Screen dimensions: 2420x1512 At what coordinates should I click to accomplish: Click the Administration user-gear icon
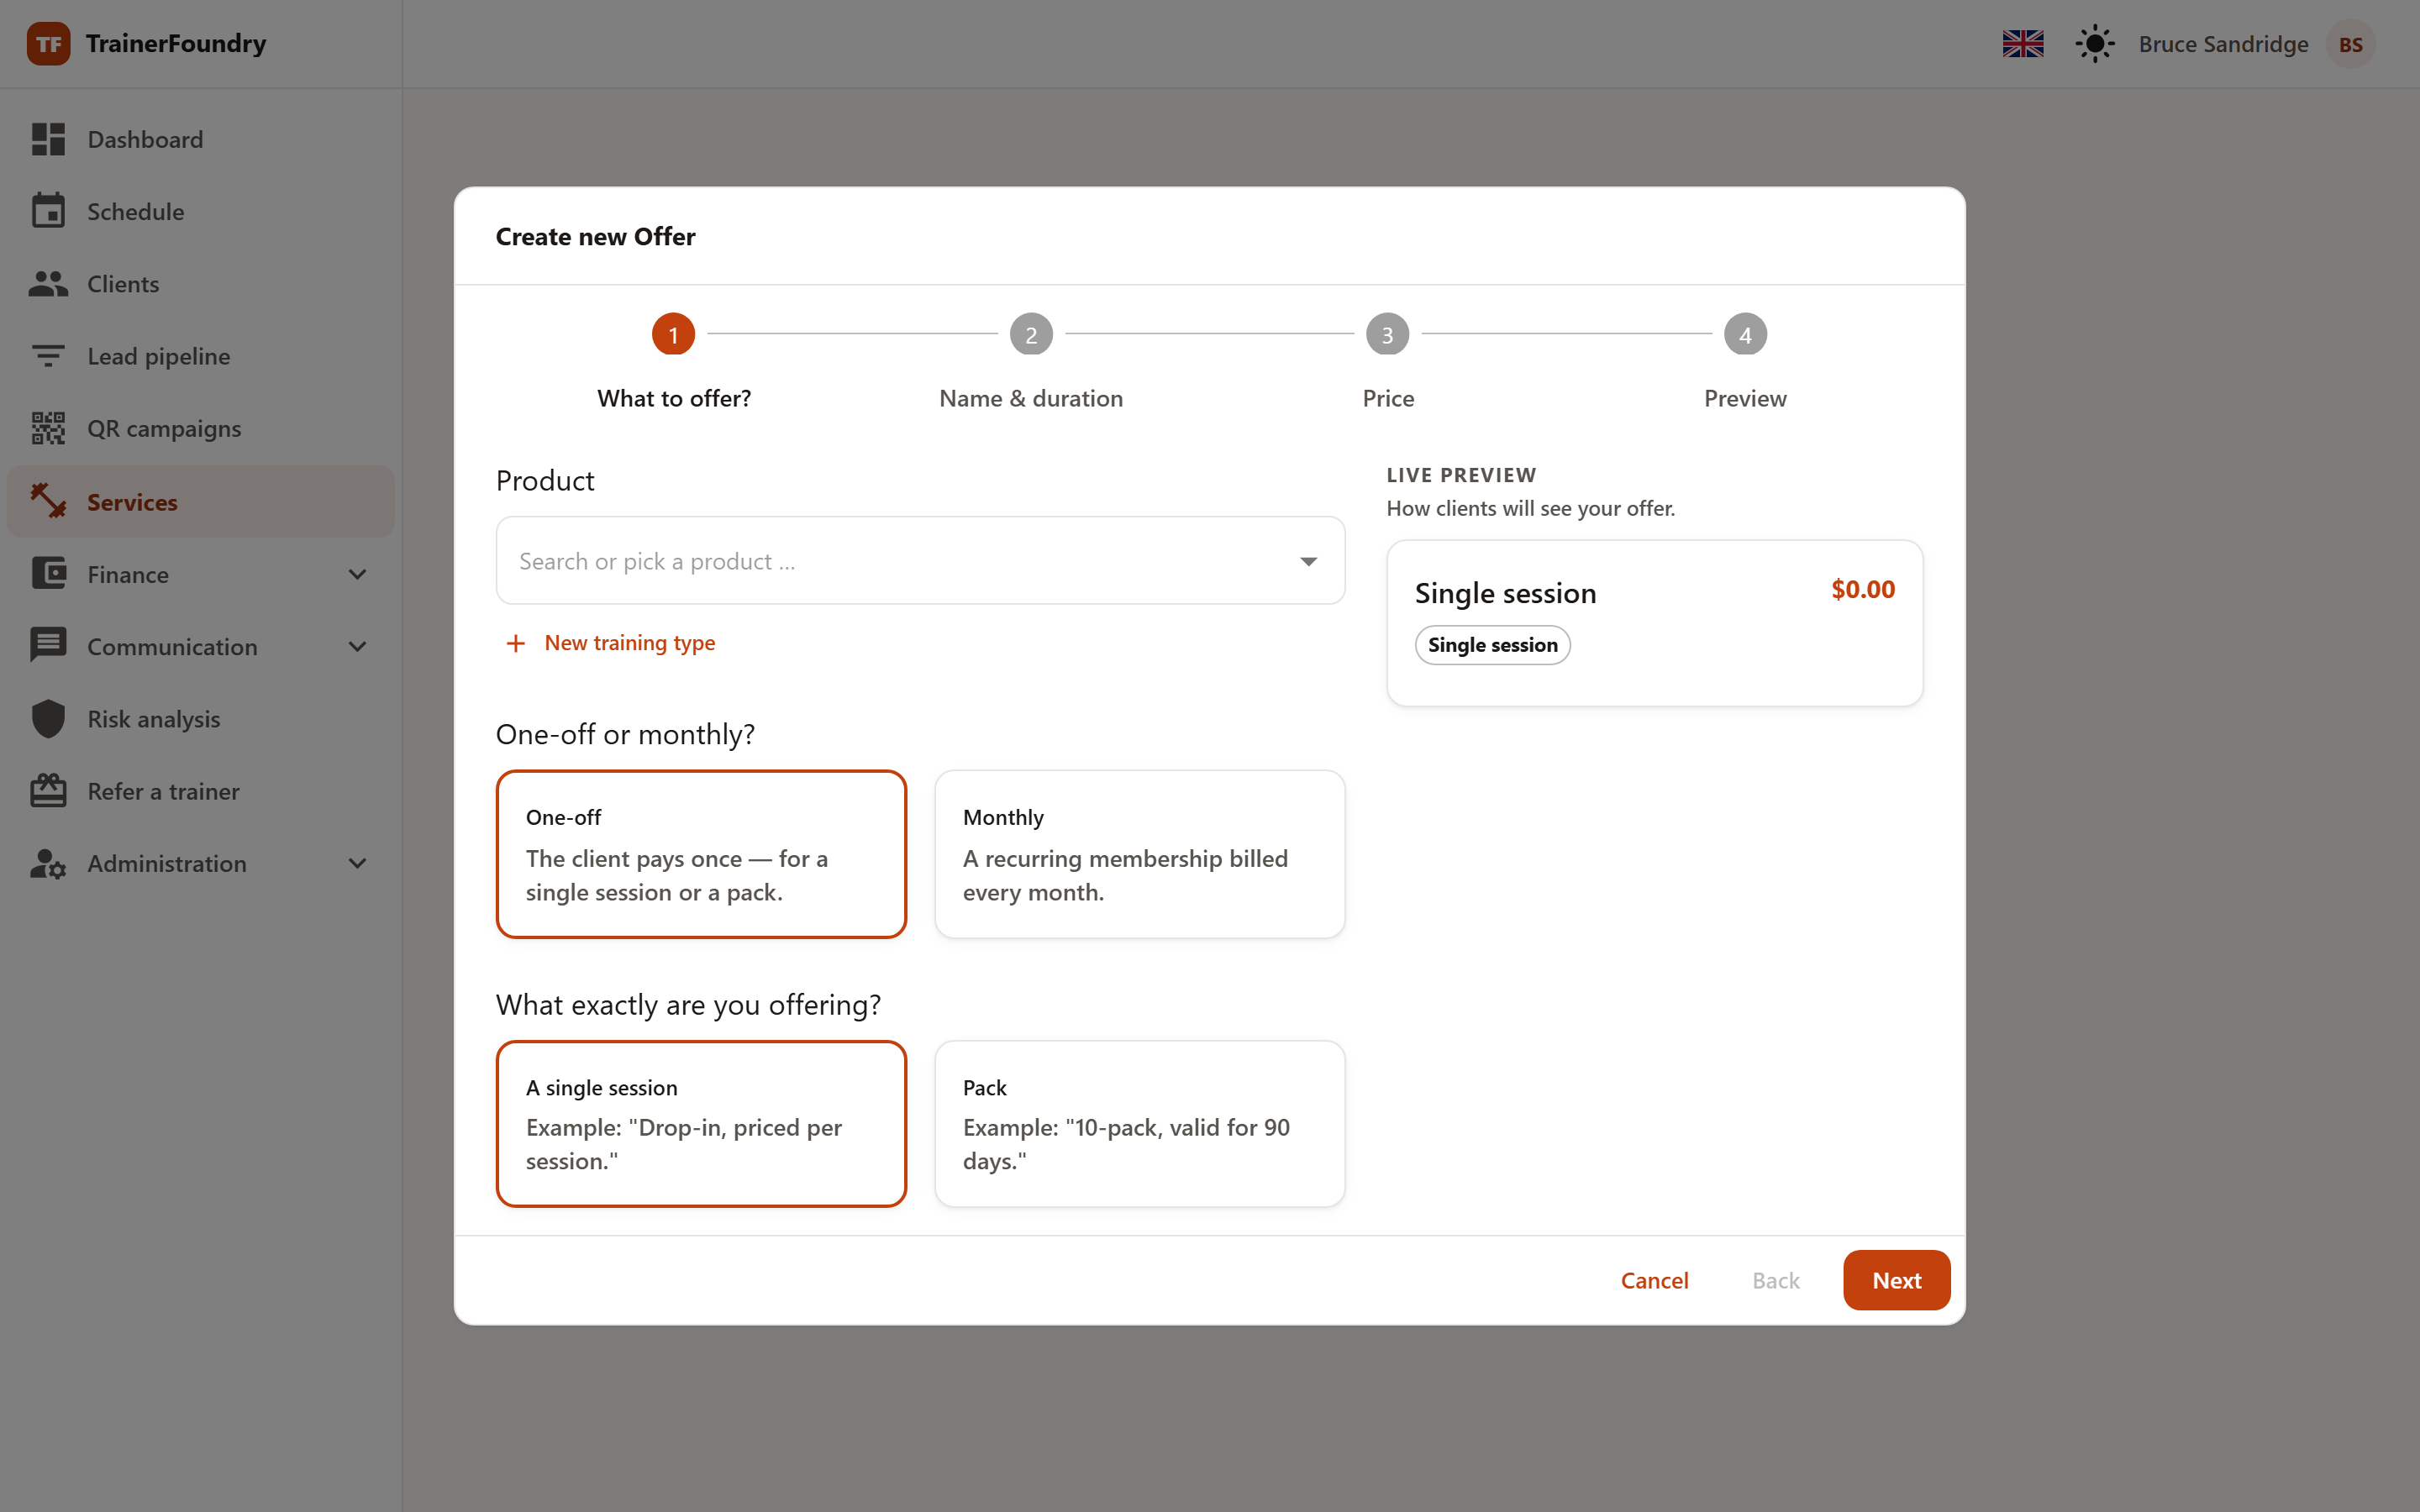tap(48, 863)
